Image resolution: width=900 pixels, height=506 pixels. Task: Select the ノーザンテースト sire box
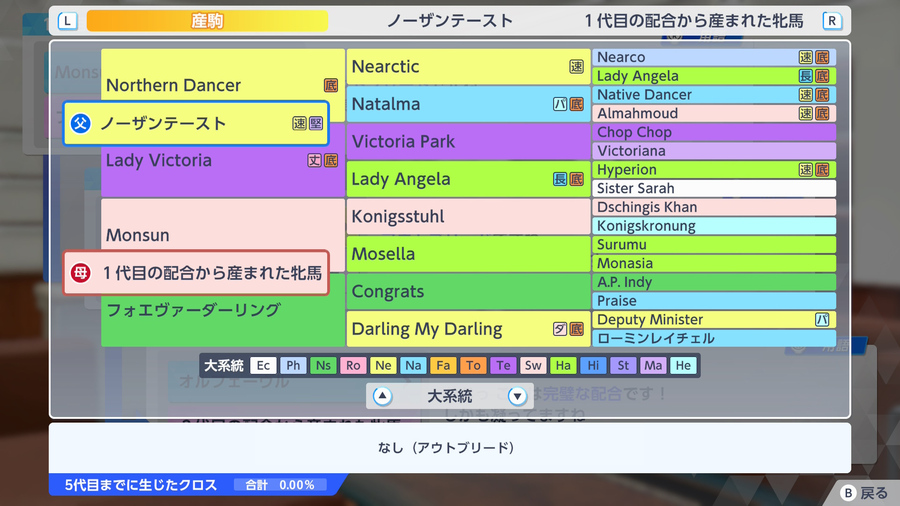click(196, 123)
